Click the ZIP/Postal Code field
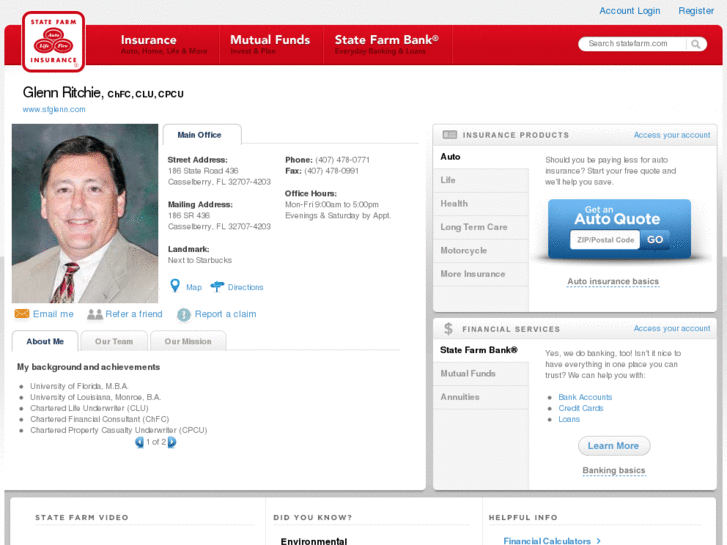This screenshot has width=727, height=545. point(605,240)
